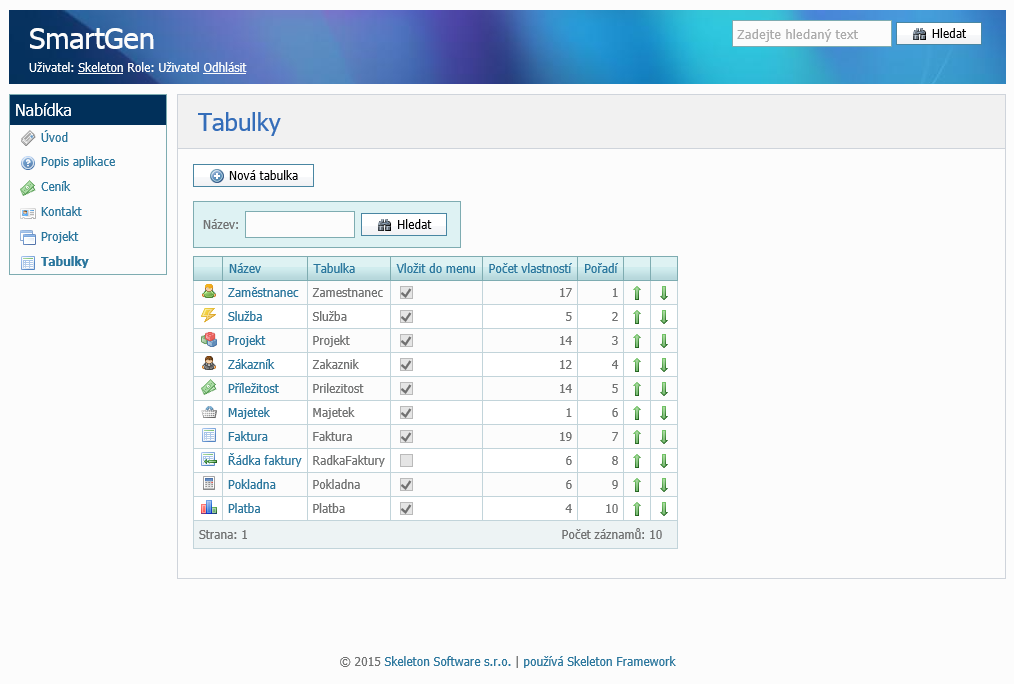Sort by Počet vlastností column header
The image size is (1014, 684).
point(529,269)
